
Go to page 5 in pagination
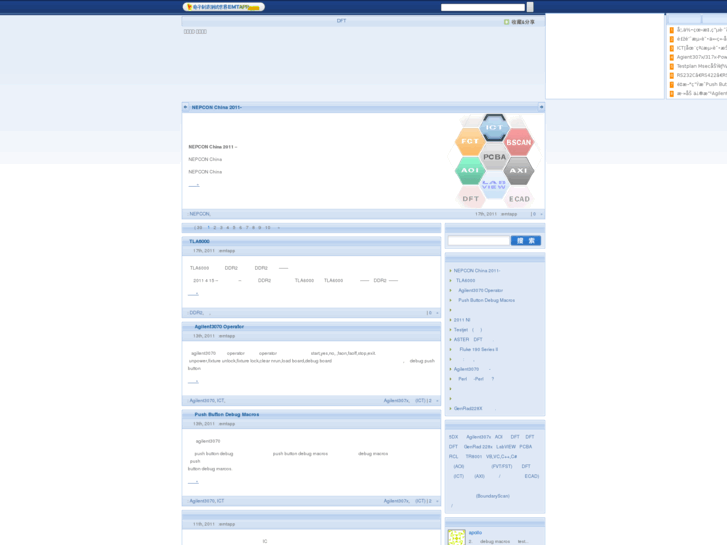(234, 228)
